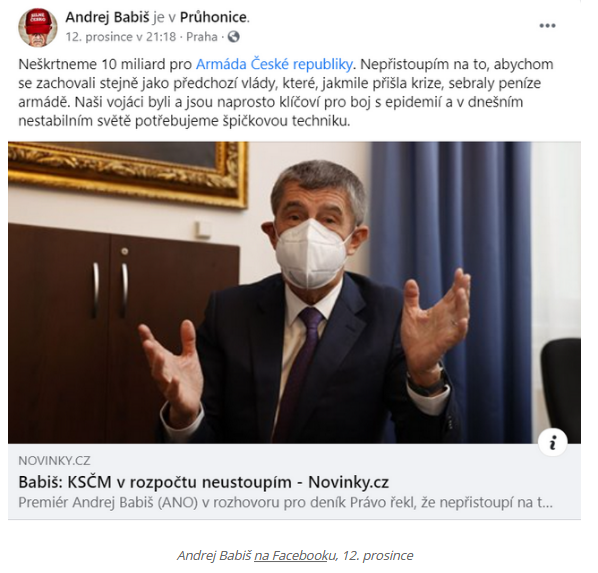598x573 pixels.
Task: Click the Andrej Babiš profile name
Action: tap(108, 18)
